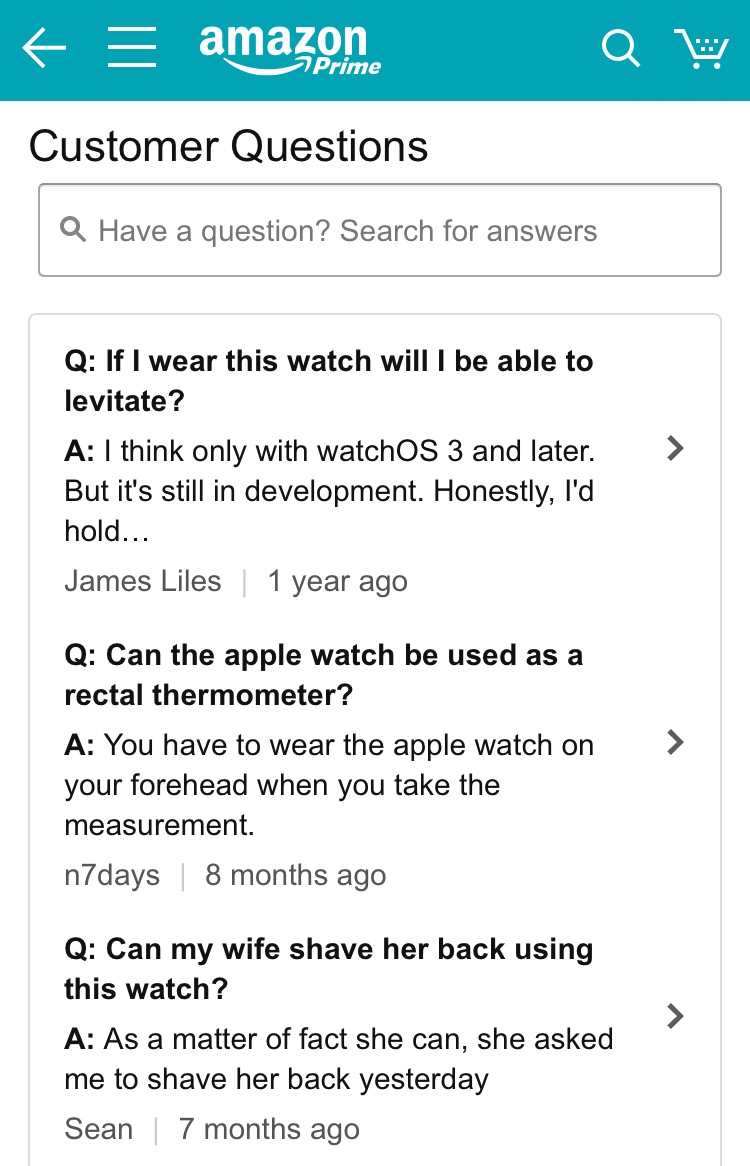
Task: Open the rectal thermometer question
Action: pyautogui.click(x=323, y=674)
